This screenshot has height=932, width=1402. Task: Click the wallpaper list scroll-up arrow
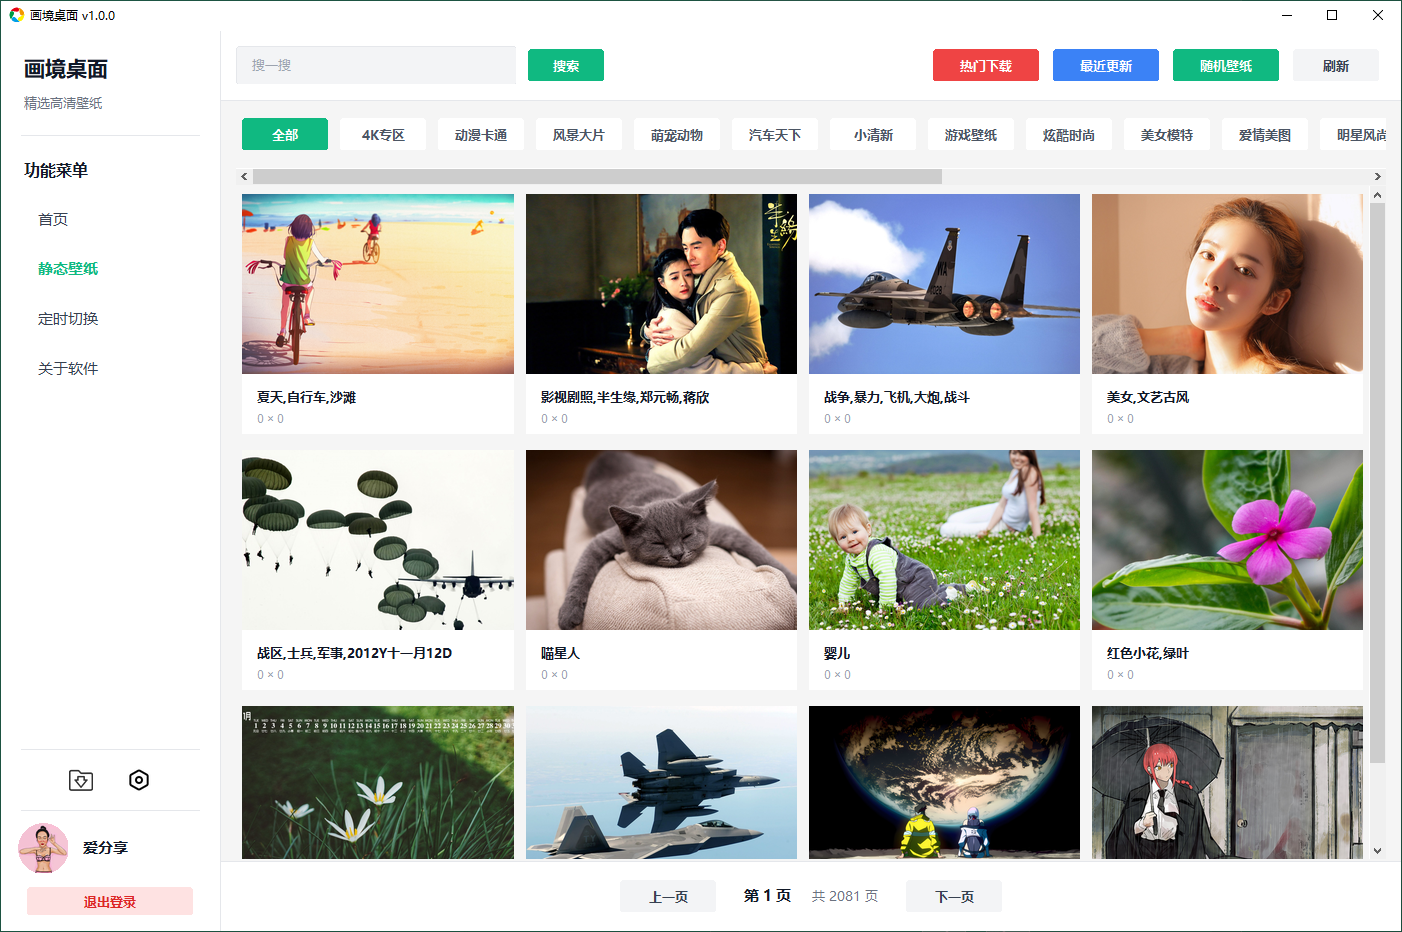[x=1377, y=196]
